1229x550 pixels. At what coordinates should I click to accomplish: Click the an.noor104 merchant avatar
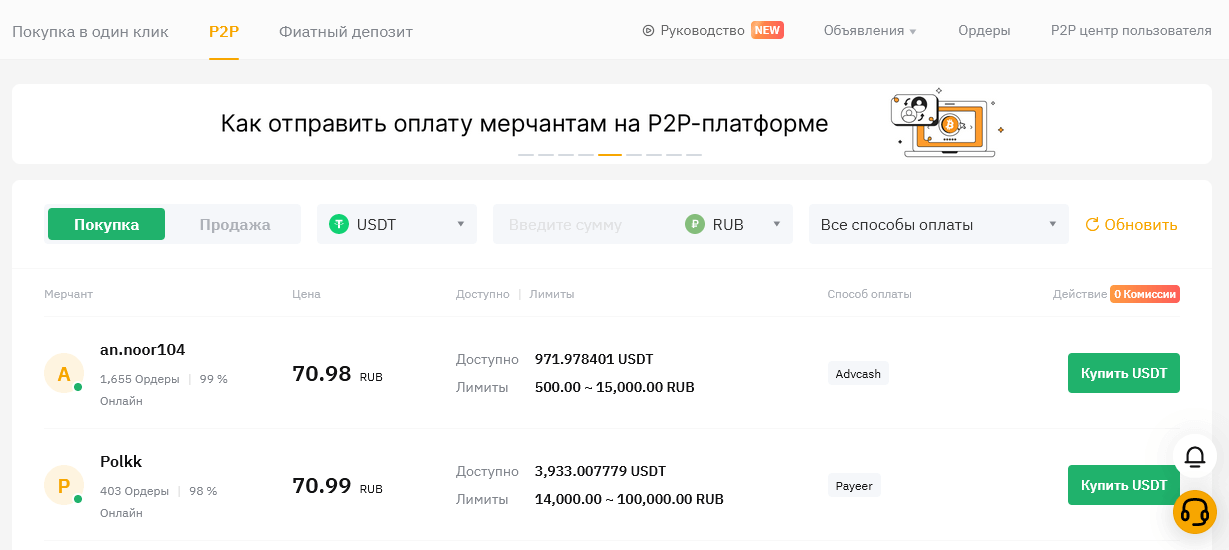coord(64,374)
